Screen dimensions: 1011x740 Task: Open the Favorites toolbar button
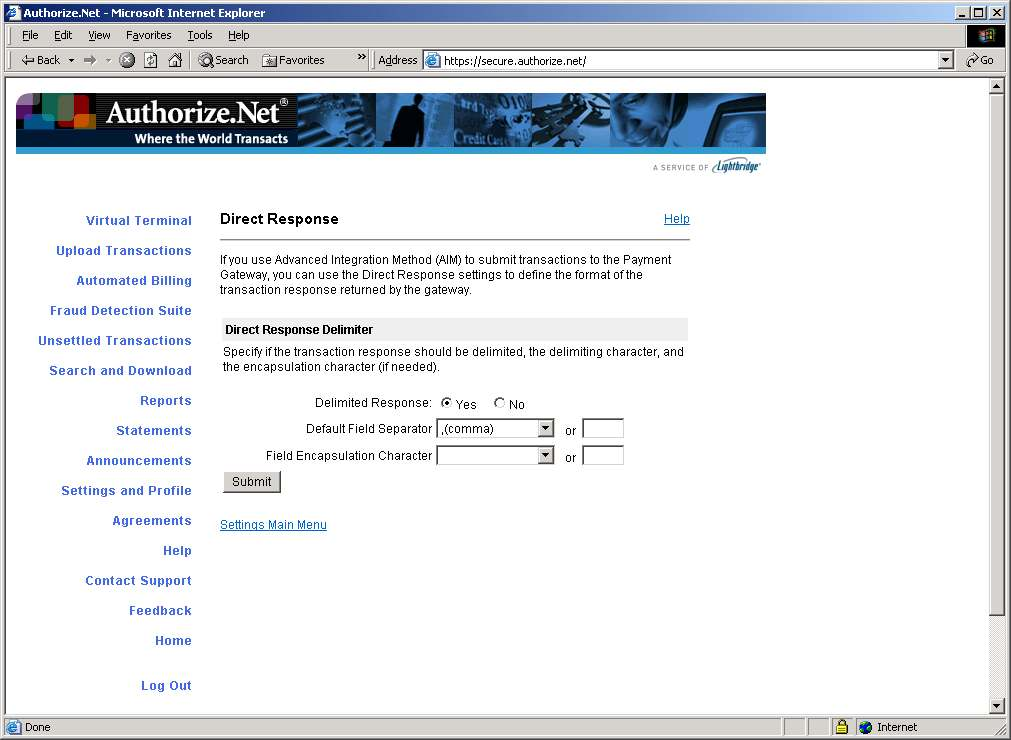click(293, 60)
